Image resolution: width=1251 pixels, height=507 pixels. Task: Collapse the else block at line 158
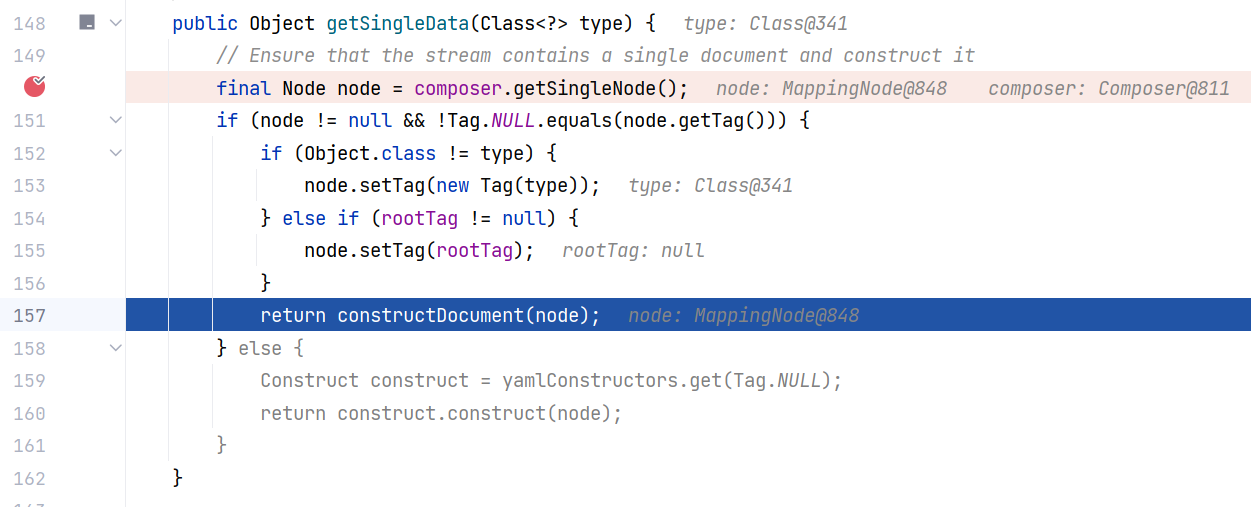click(115, 348)
